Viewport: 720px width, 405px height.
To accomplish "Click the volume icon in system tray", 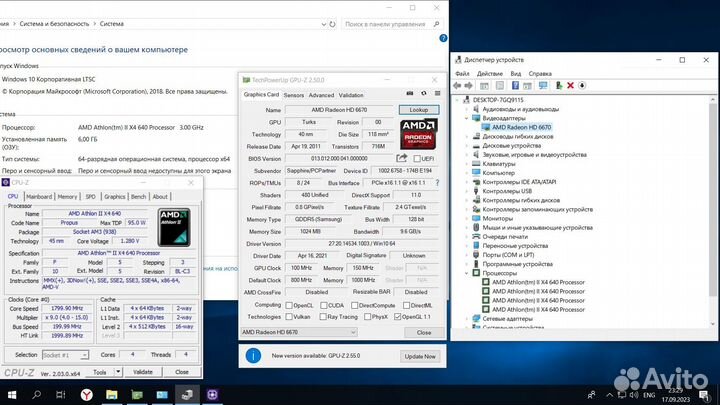I will [x=634, y=395].
